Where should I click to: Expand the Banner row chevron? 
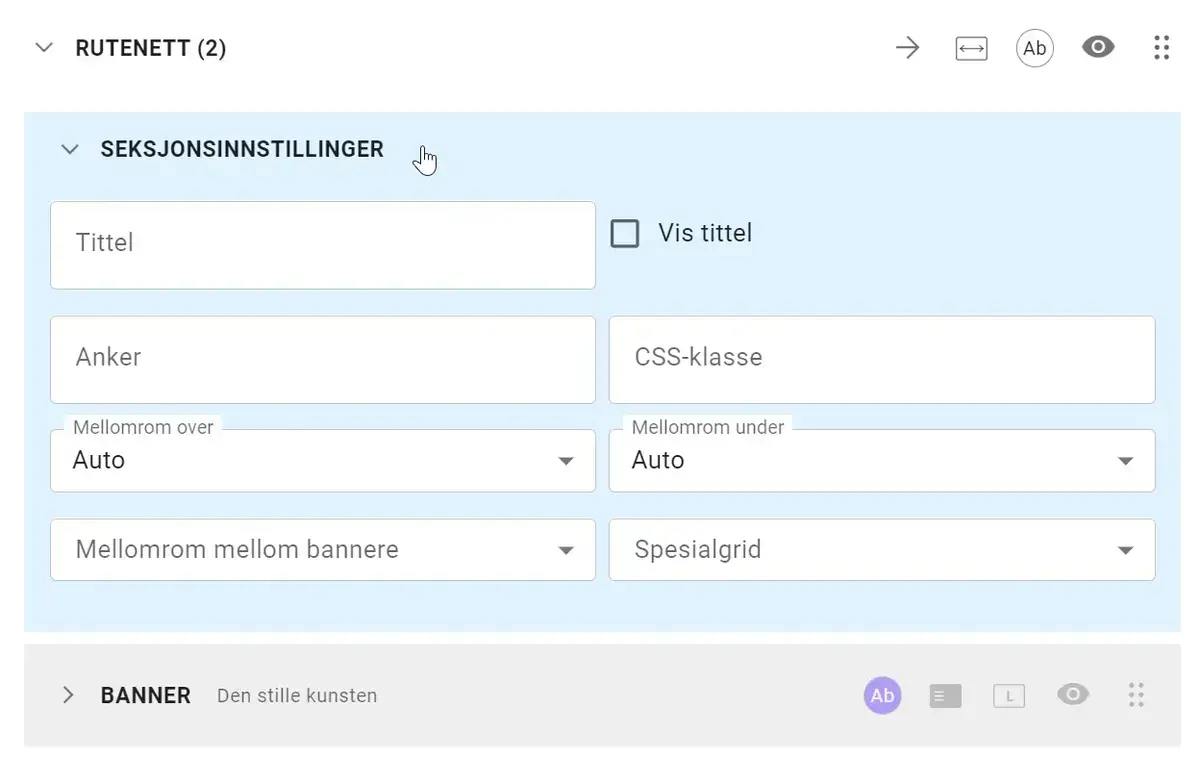[68, 695]
